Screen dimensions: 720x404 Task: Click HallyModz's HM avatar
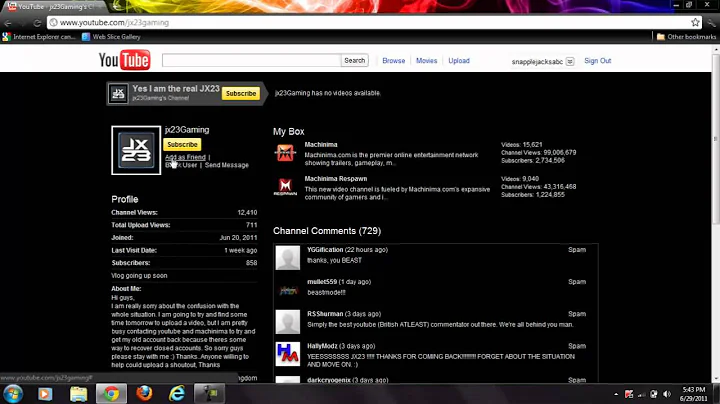tap(287, 354)
